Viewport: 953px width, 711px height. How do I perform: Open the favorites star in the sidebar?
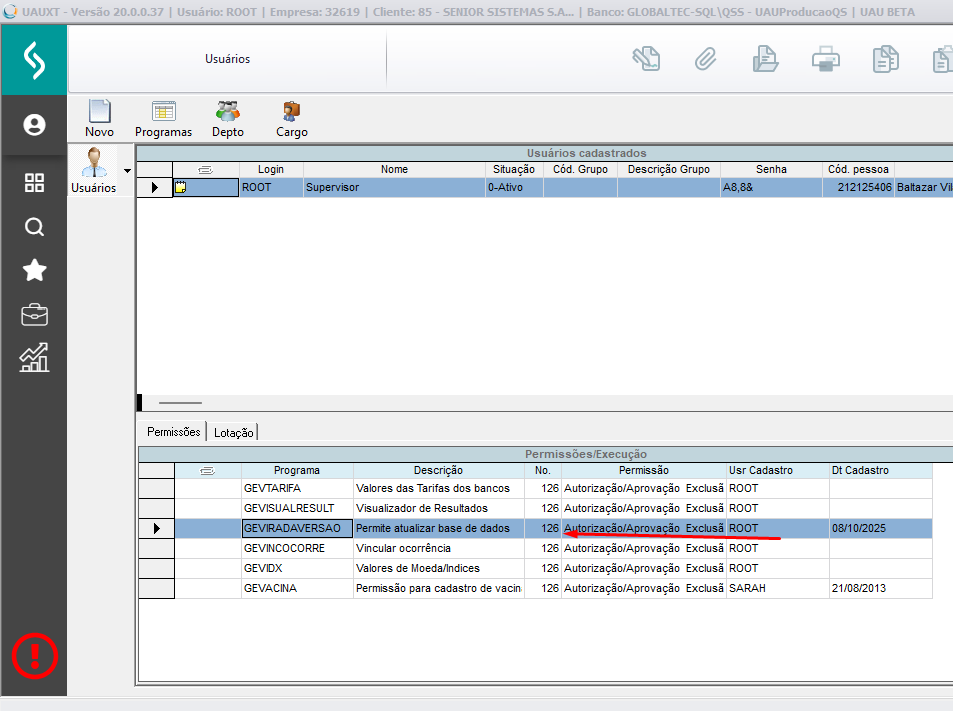coord(34,270)
